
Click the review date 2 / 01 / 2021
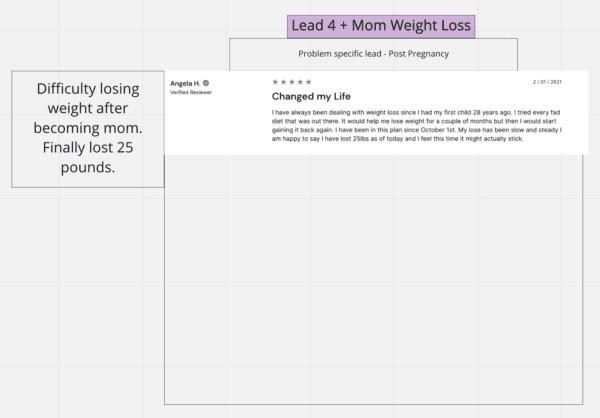click(547, 82)
